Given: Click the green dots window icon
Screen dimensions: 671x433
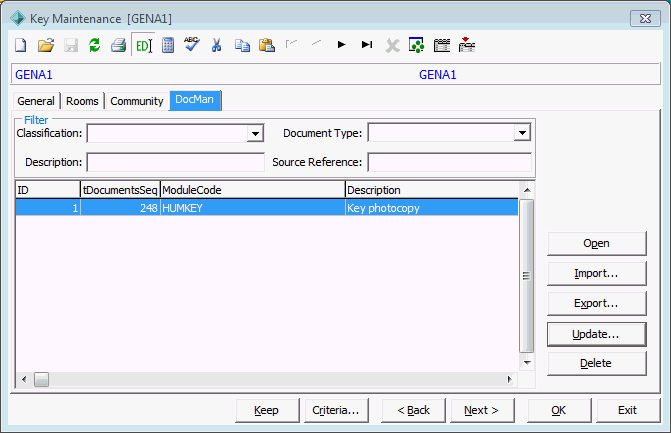Looking at the screenshot, I should tap(416, 45).
